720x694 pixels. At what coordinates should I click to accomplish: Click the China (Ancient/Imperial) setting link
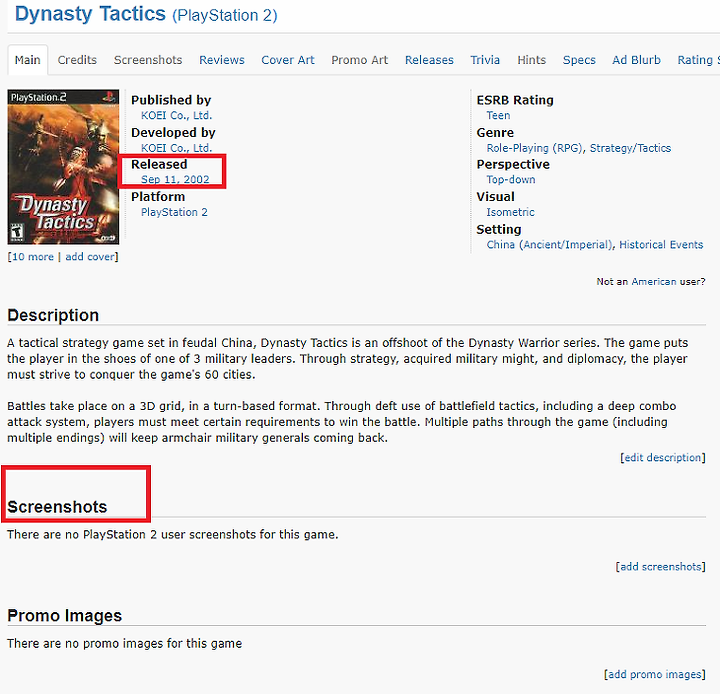(x=550, y=245)
